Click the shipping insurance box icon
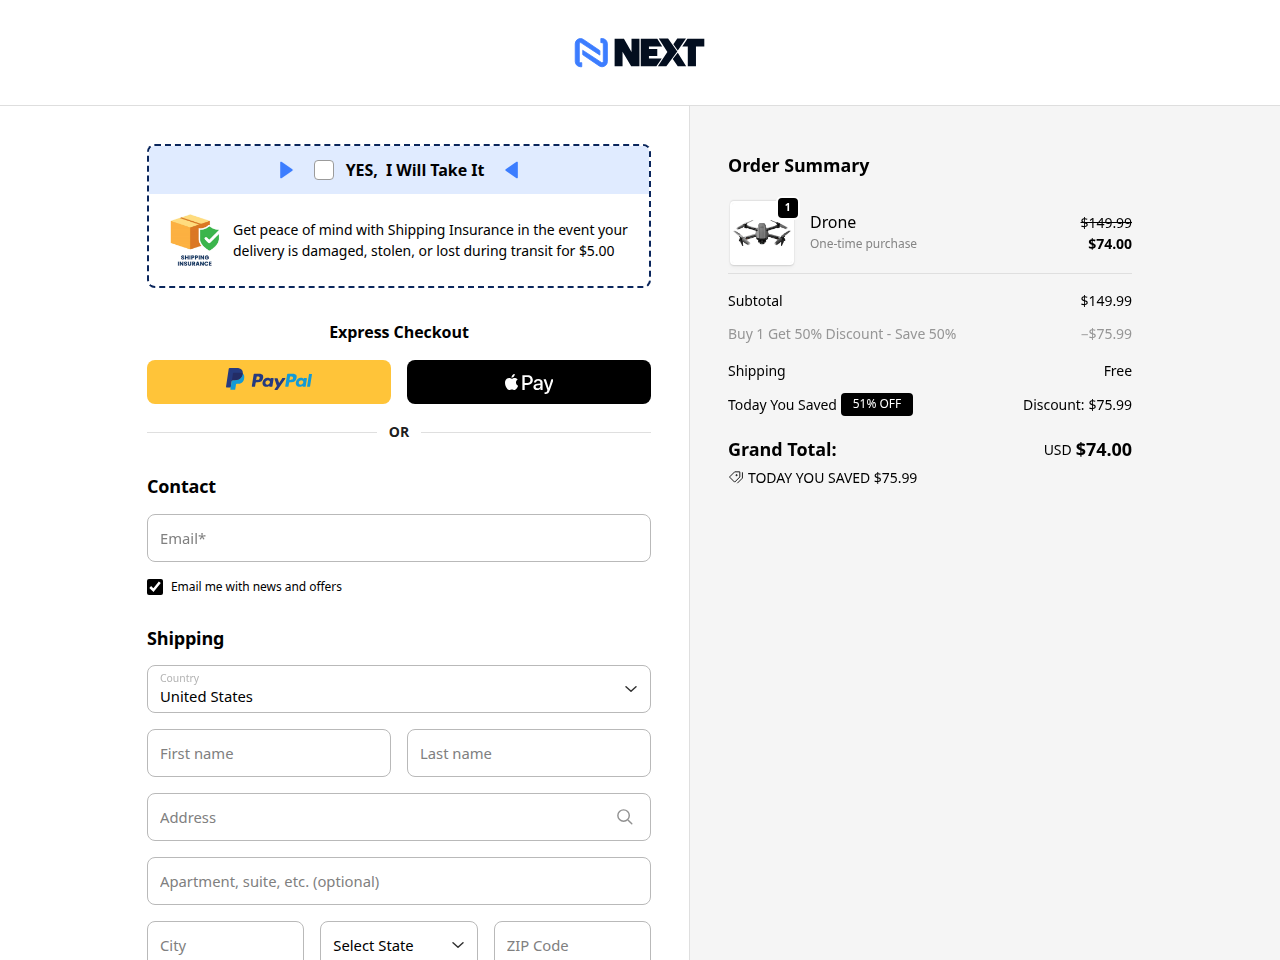Viewport: 1280px width, 960px height. (195, 240)
